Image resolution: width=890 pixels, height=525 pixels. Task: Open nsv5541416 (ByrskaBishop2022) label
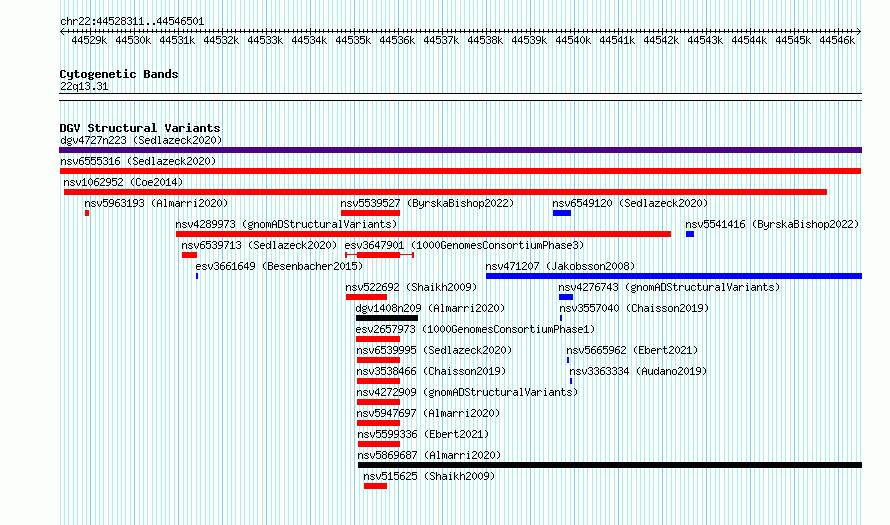tap(772, 224)
